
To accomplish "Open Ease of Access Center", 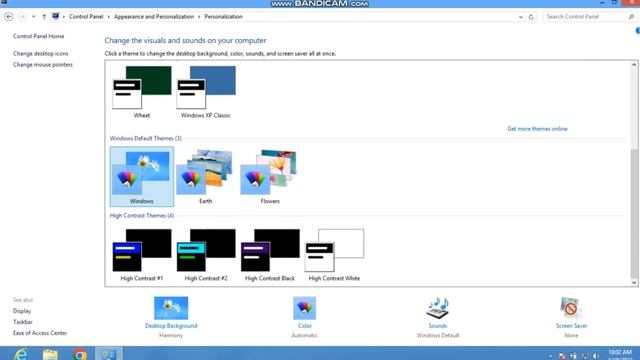I will 40,333.
